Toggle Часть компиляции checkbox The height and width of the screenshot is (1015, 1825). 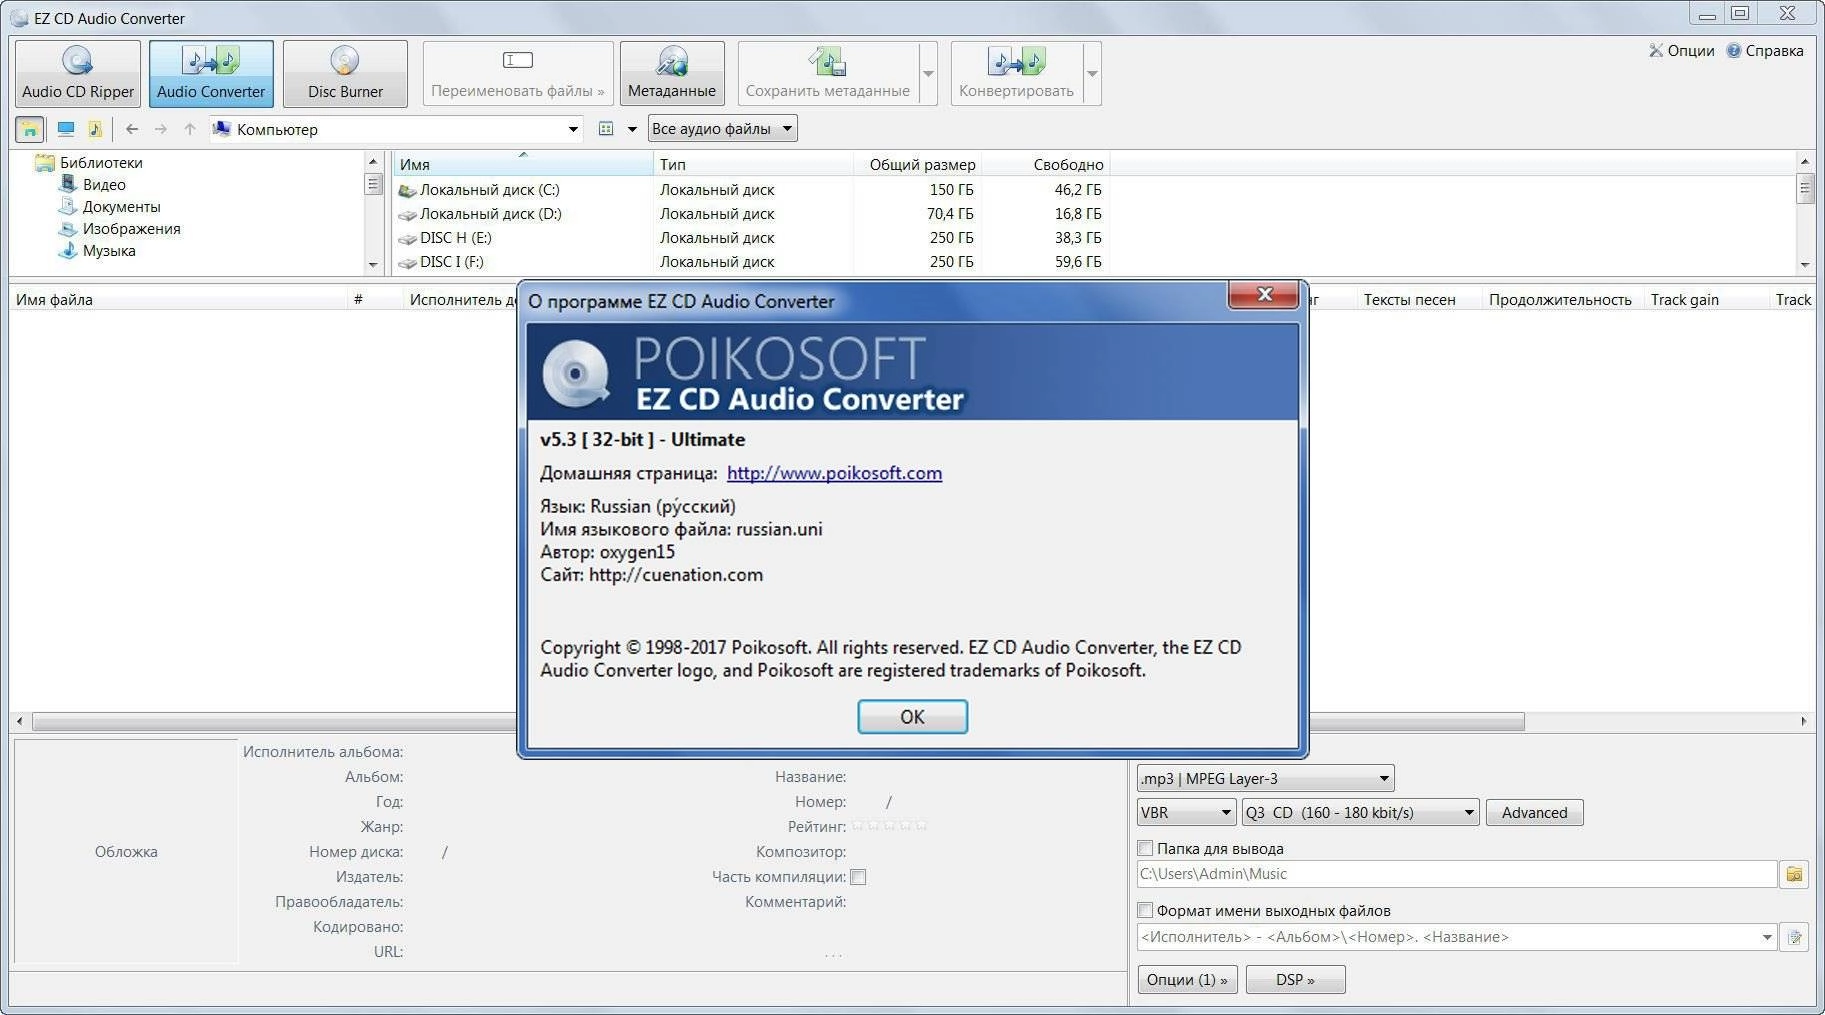click(x=858, y=877)
